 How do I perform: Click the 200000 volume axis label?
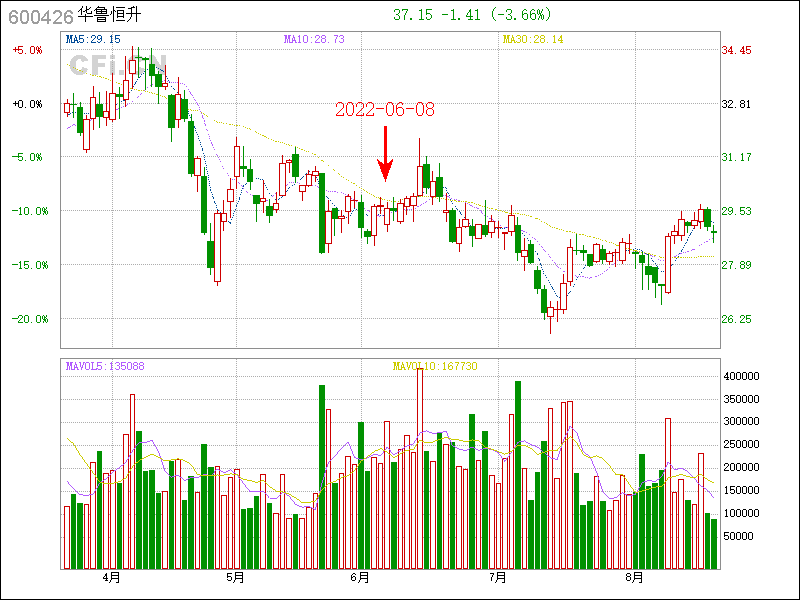coord(741,467)
